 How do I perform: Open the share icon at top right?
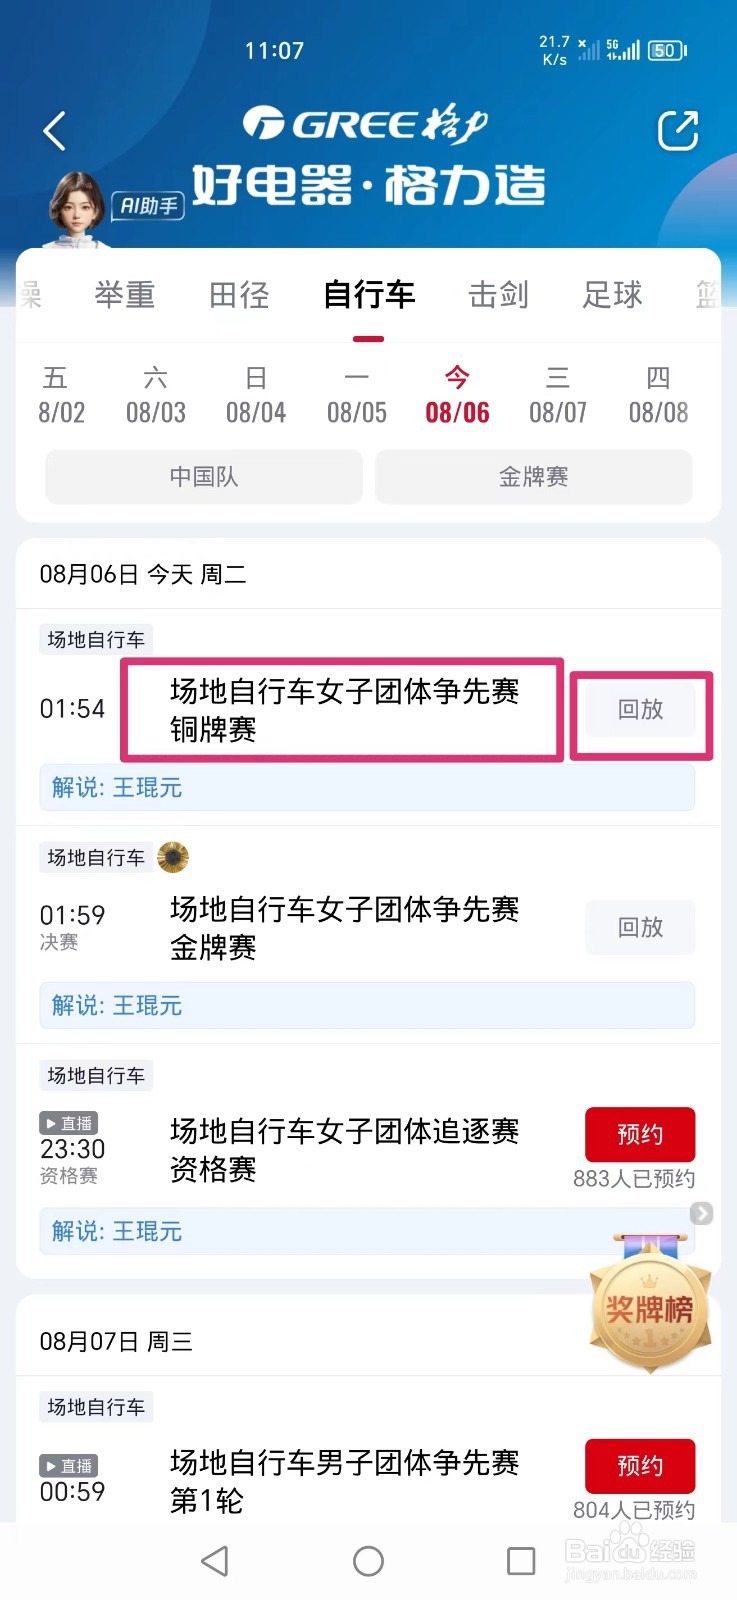(677, 130)
